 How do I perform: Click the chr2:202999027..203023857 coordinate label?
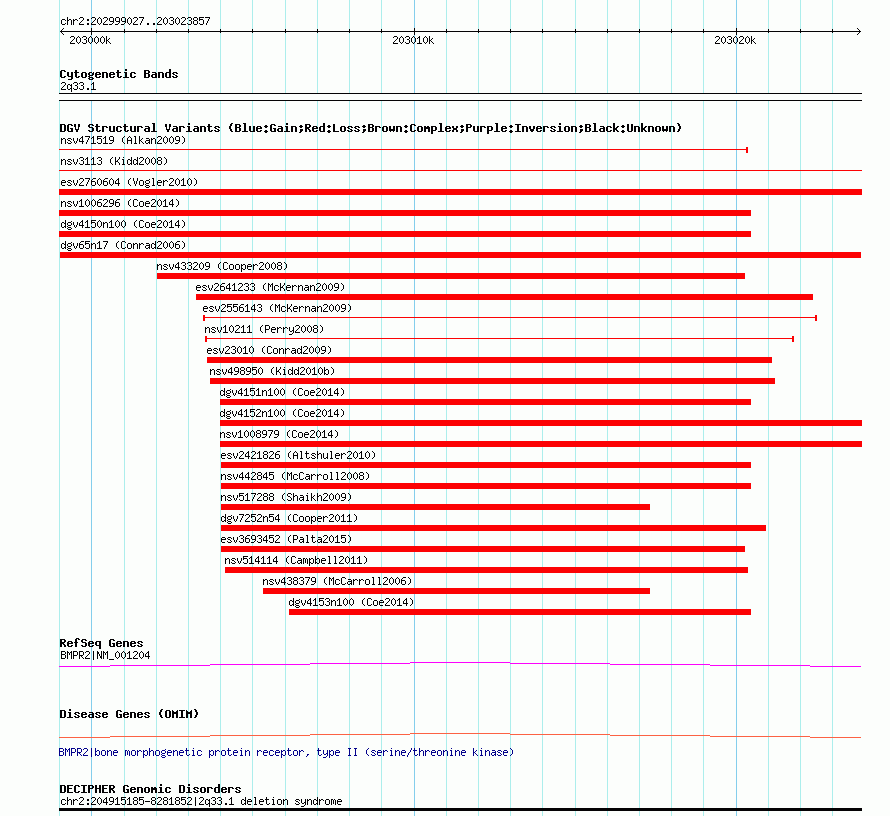click(x=135, y=21)
